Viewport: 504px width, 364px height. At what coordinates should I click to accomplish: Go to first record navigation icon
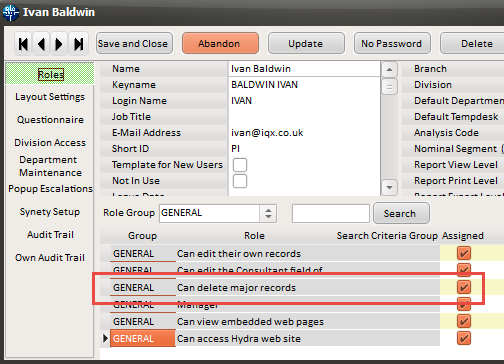tap(23, 44)
